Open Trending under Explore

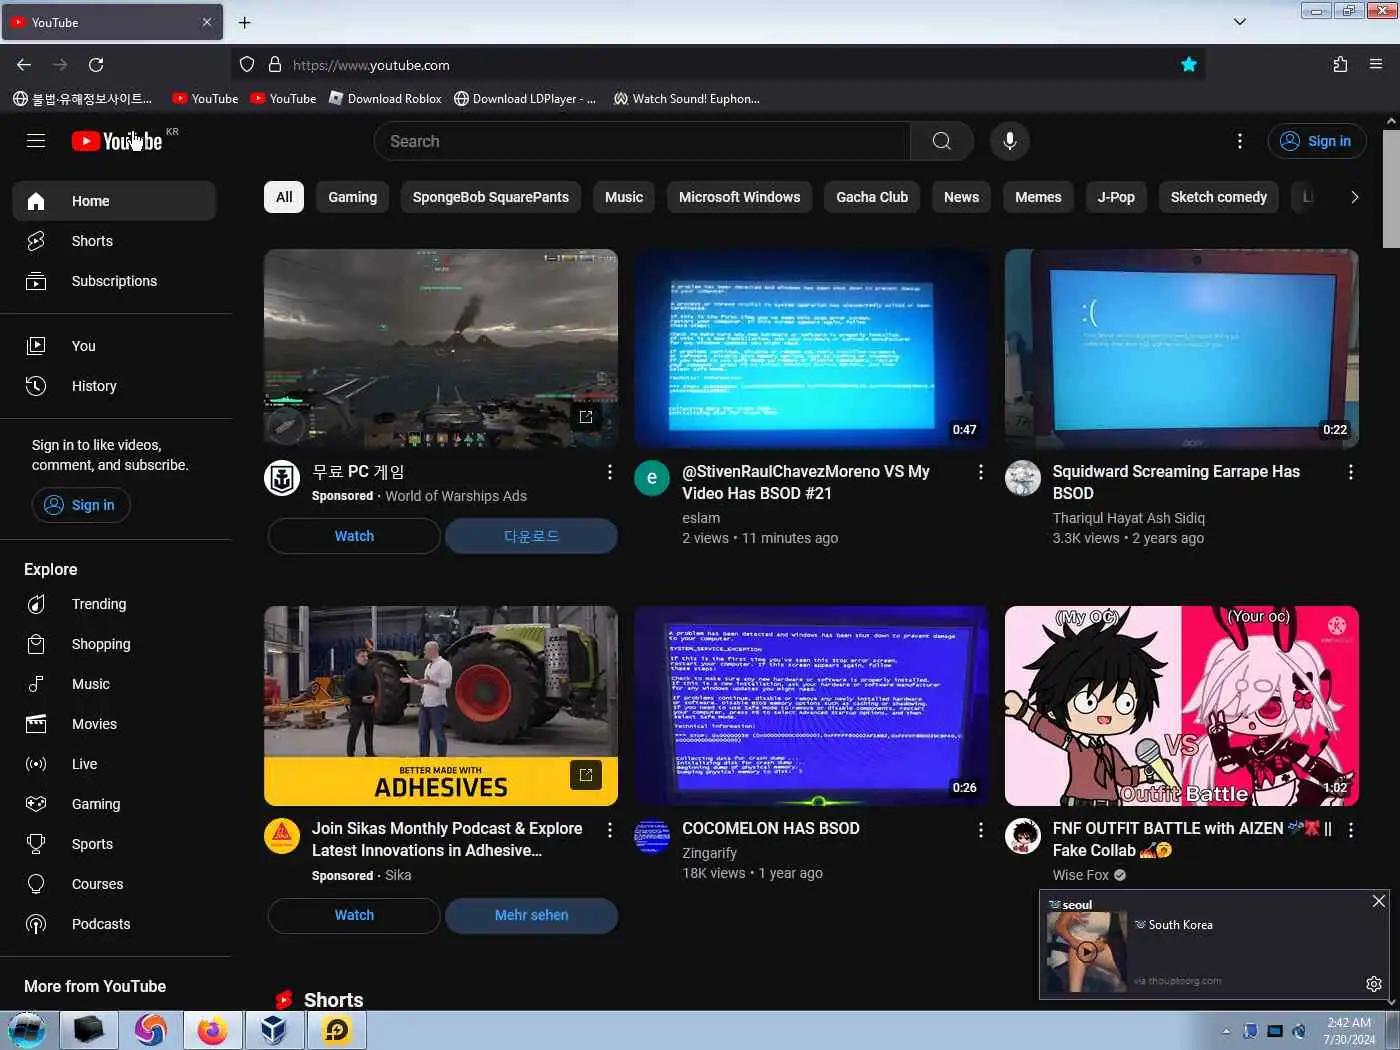tap(114, 604)
